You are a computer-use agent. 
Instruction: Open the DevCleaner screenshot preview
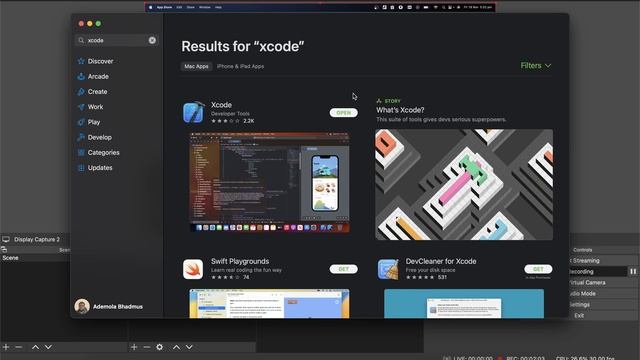coord(464,303)
